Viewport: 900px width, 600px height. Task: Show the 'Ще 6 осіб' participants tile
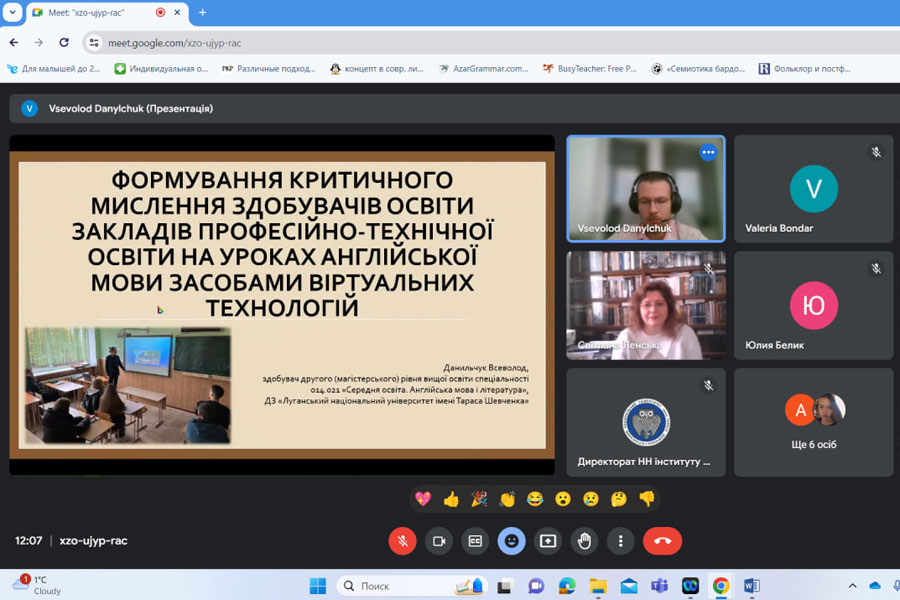813,422
